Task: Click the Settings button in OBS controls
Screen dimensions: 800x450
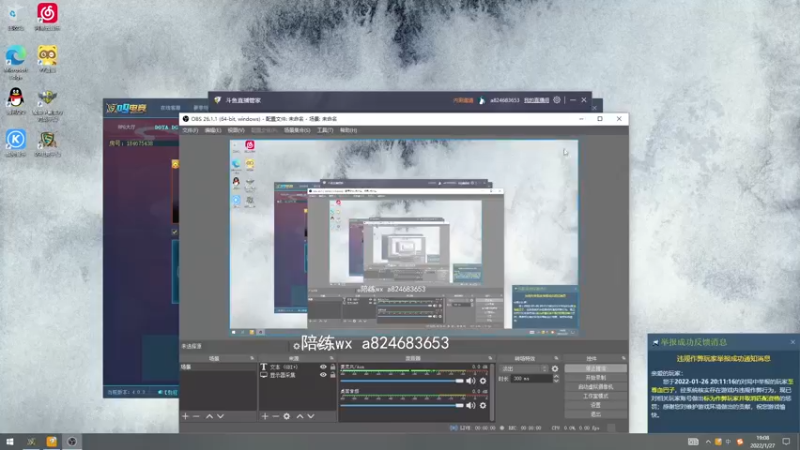Action: 595,405
